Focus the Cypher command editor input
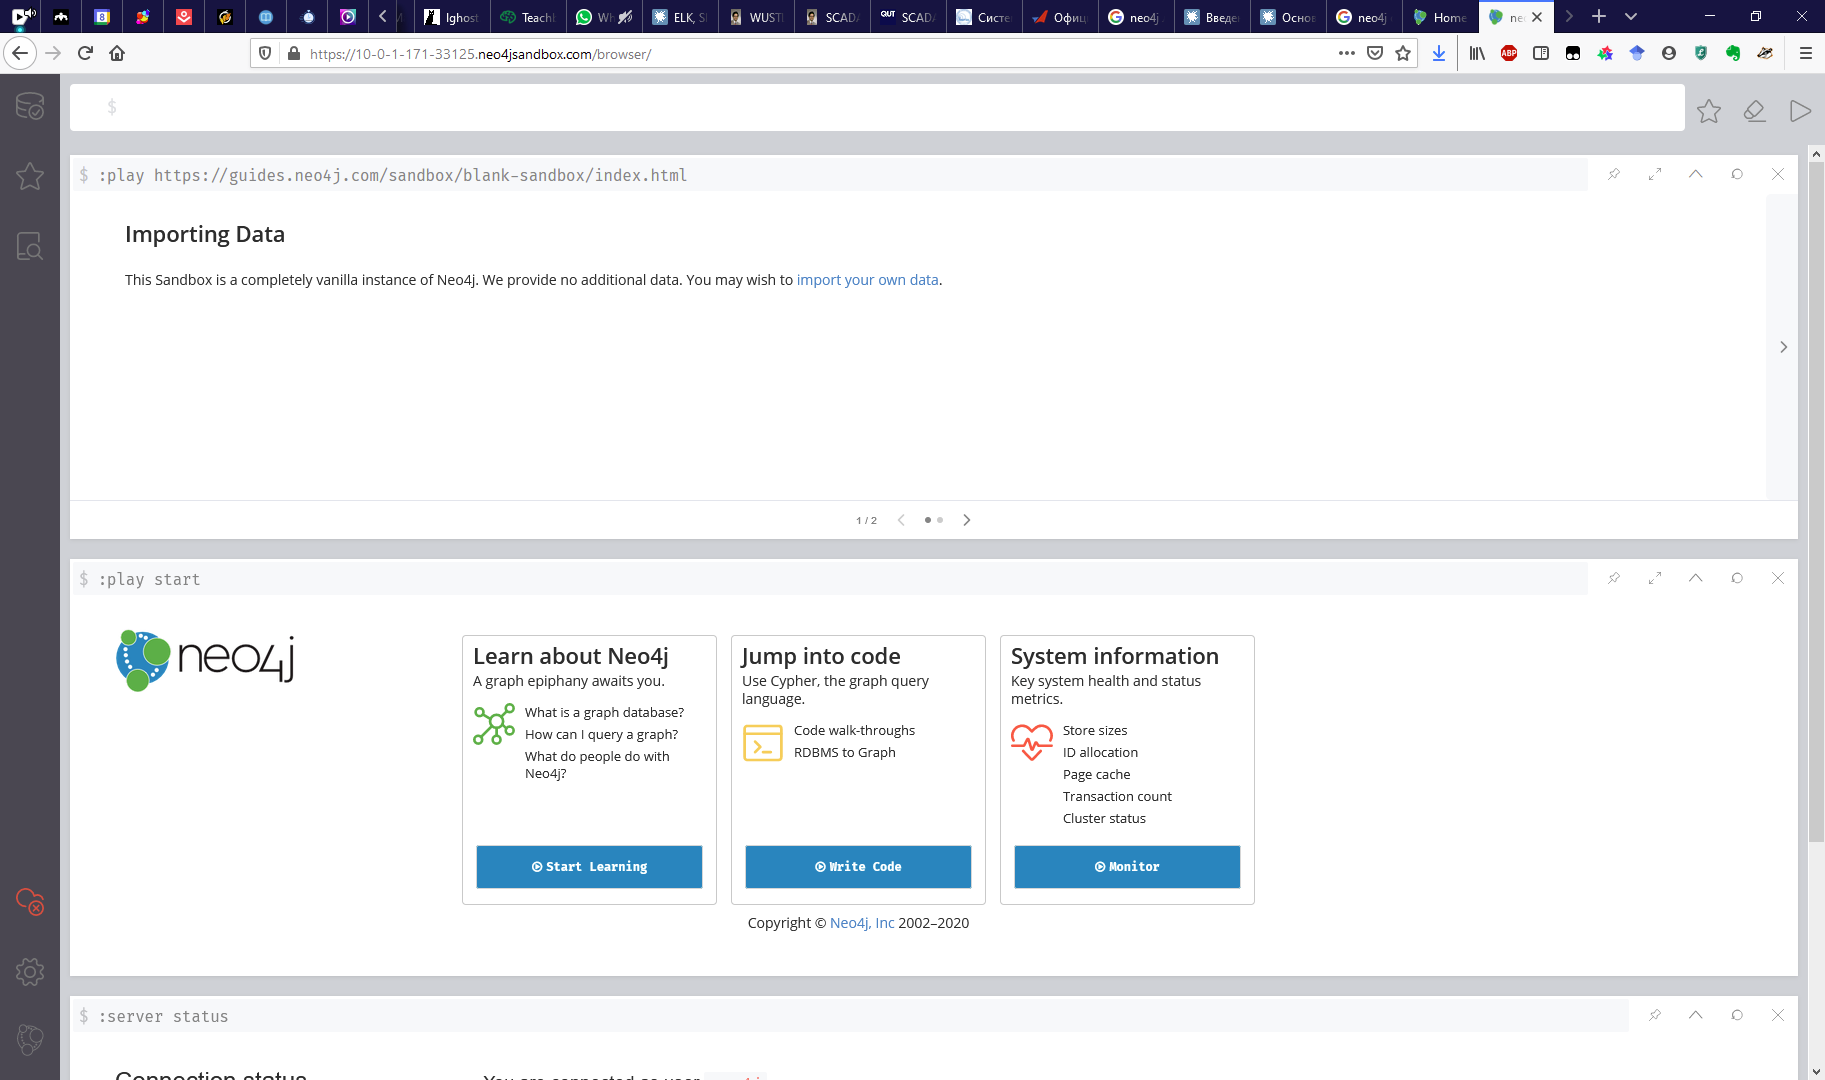The width and height of the screenshot is (1825, 1080). click(x=877, y=107)
